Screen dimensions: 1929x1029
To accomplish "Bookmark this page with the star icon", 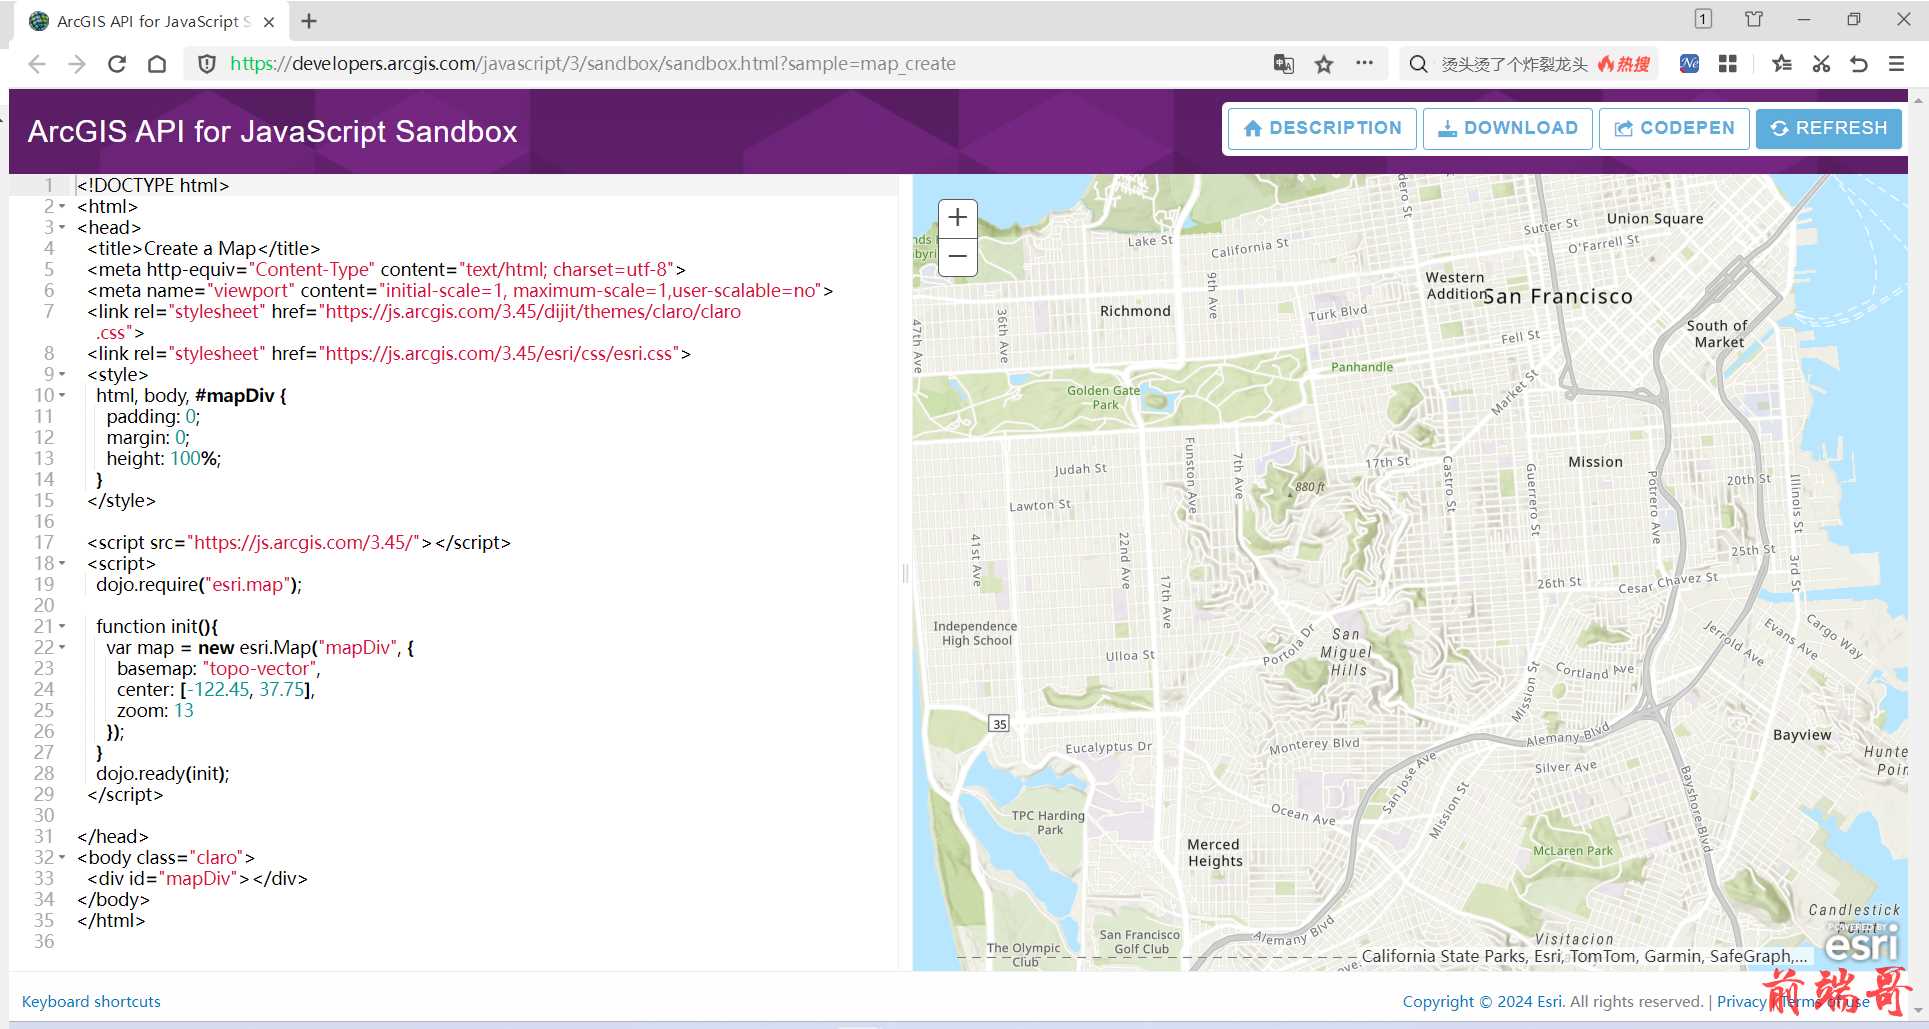I will click(1324, 64).
